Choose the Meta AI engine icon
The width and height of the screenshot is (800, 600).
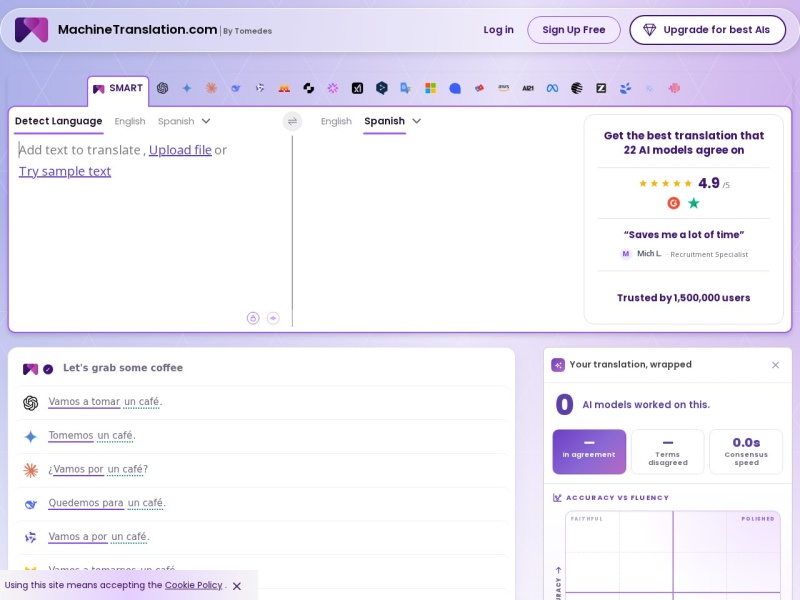[552, 88]
